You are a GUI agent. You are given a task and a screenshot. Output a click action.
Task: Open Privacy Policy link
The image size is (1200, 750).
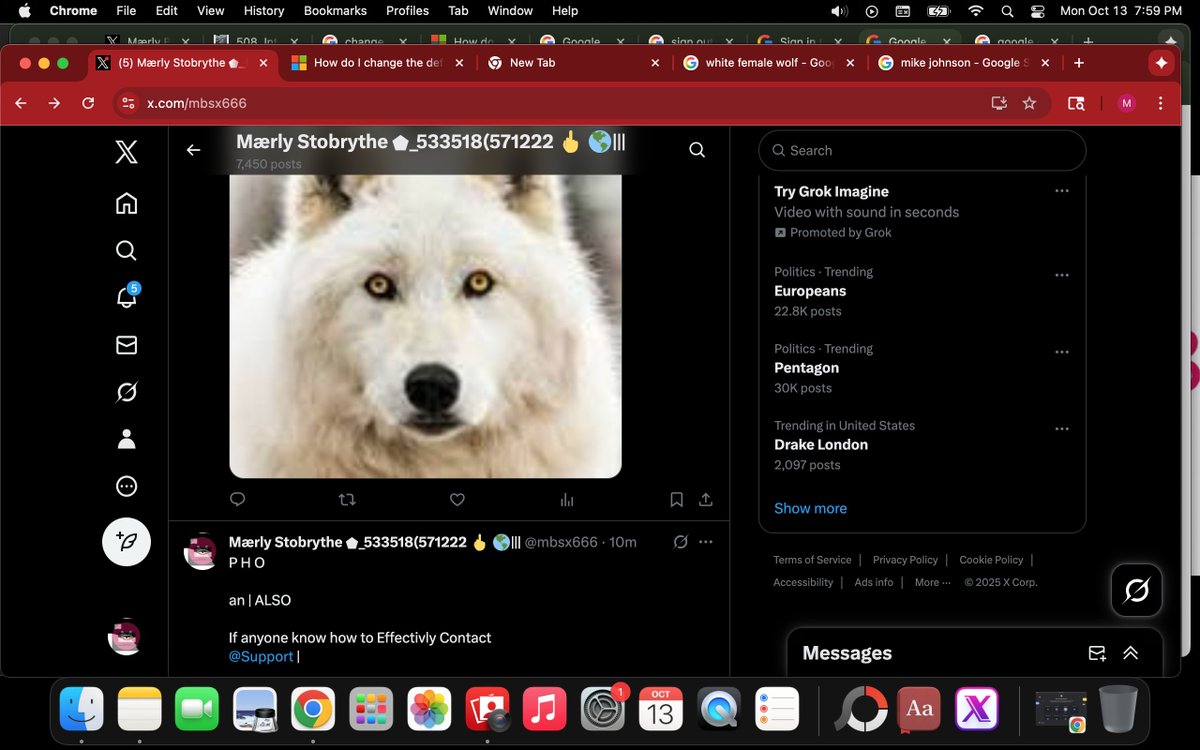point(905,560)
